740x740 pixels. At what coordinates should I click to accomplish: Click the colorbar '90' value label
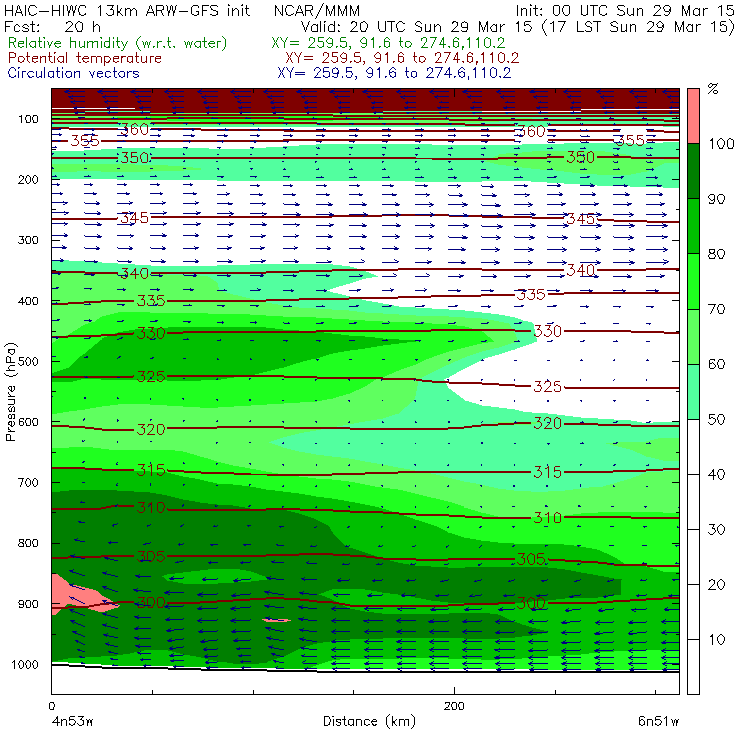[x=716, y=199]
